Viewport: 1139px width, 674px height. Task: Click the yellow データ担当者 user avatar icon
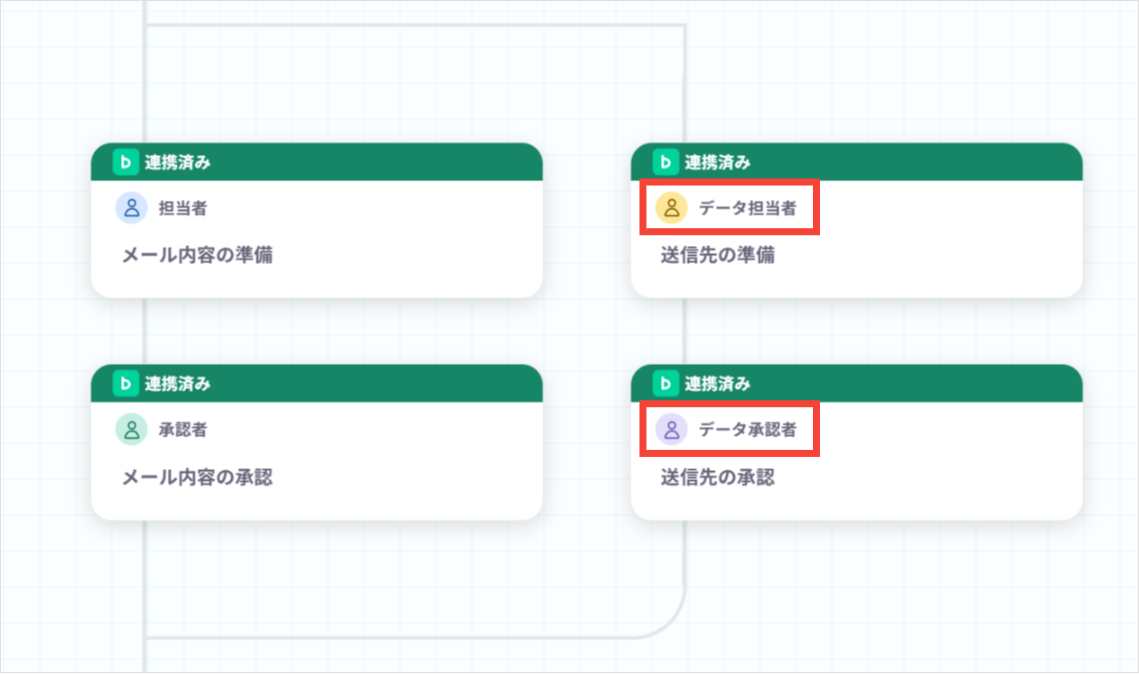[x=672, y=208]
